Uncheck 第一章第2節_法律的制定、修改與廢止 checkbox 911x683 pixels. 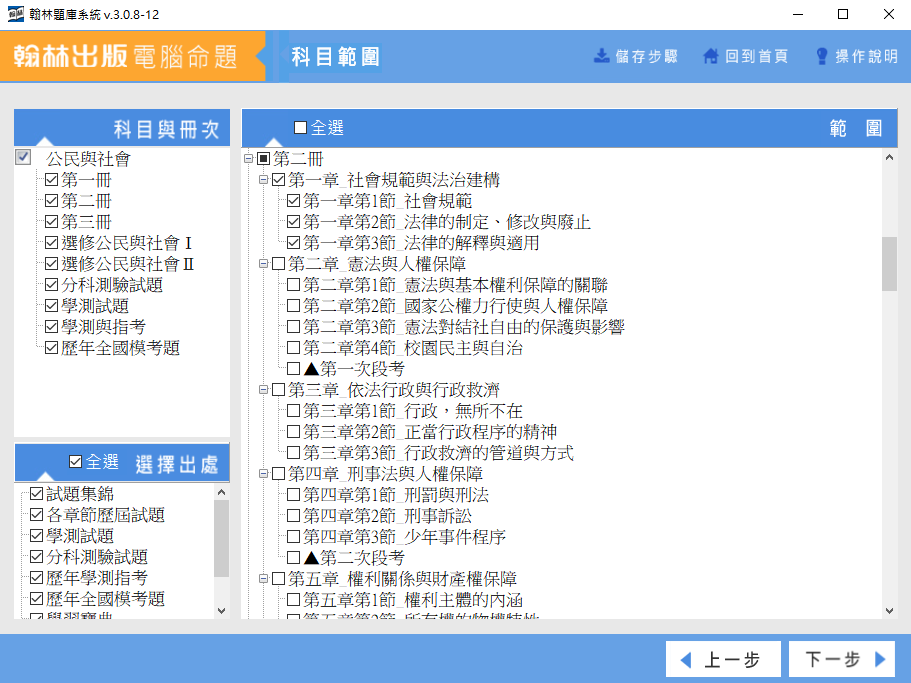[x=293, y=222]
